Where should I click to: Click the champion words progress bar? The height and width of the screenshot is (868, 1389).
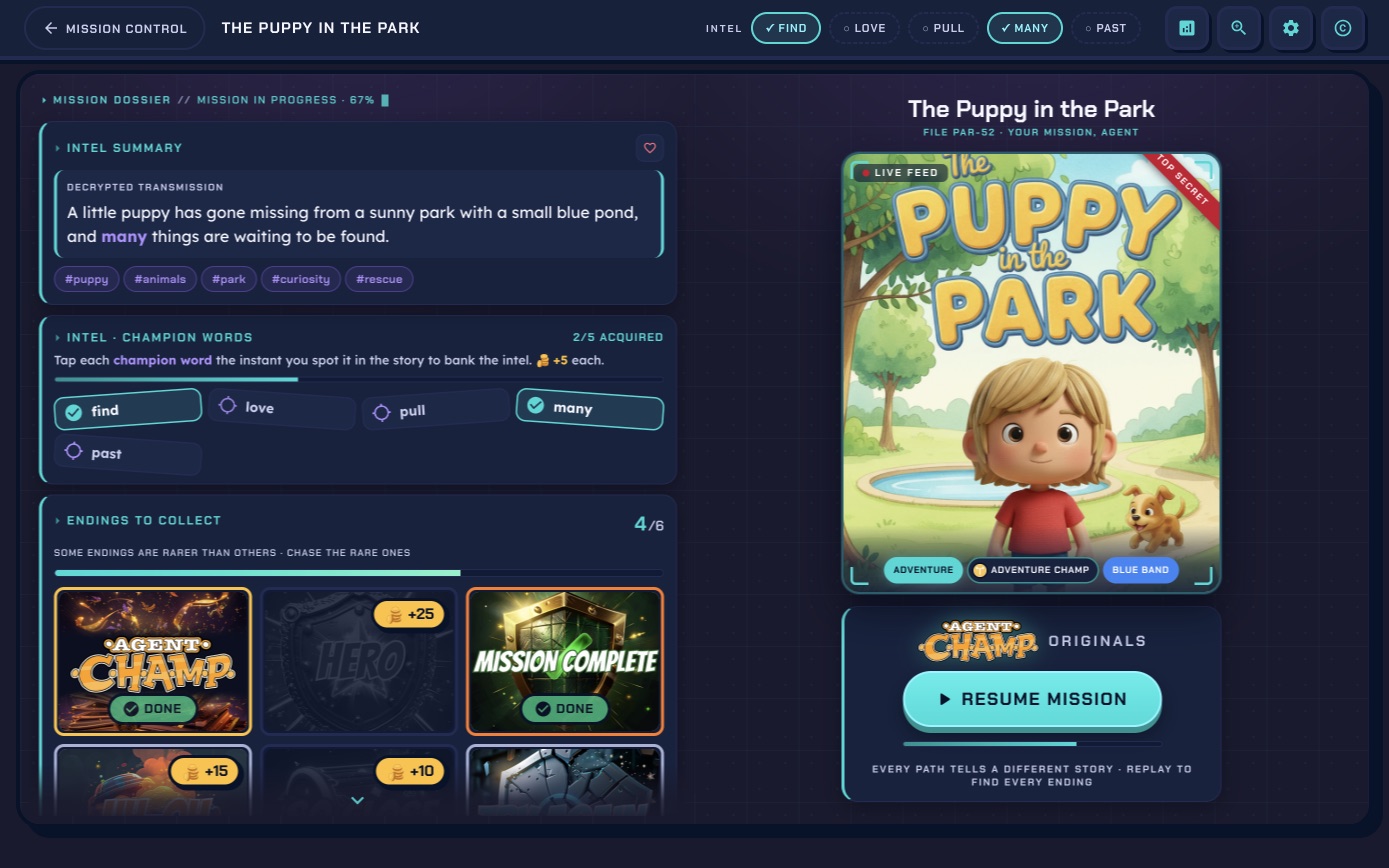pos(358,379)
